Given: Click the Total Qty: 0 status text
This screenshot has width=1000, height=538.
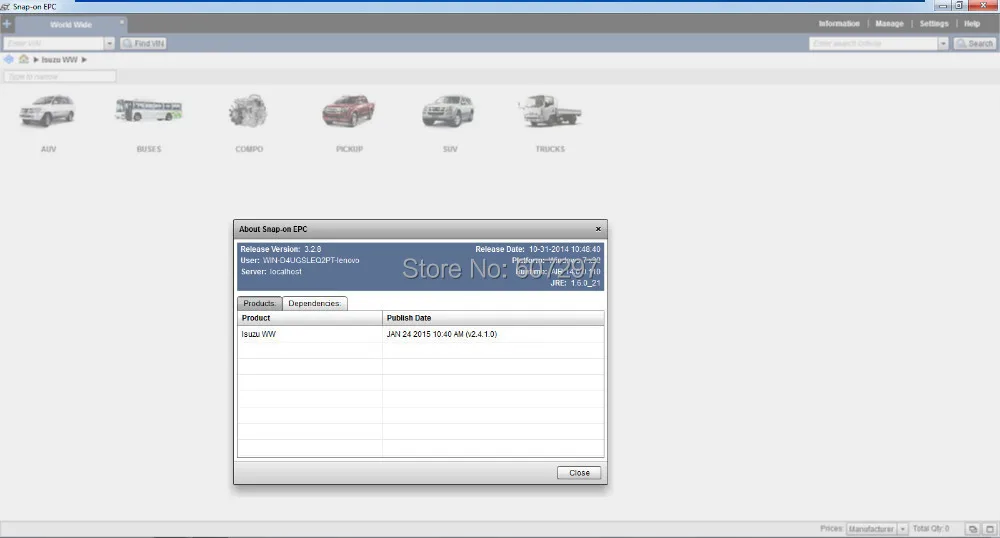Looking at the screenshot, I should [x=930, y=528].
